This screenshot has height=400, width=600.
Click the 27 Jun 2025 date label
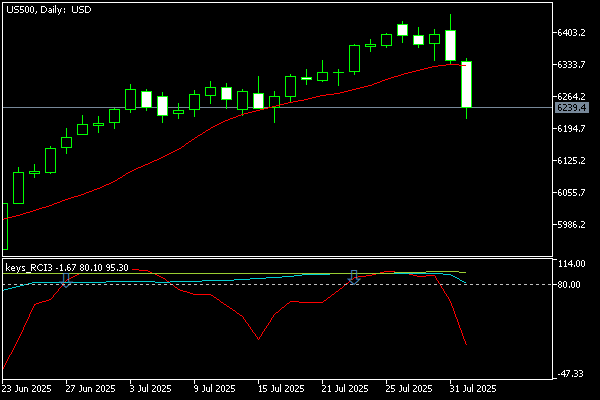coord(90,389)
